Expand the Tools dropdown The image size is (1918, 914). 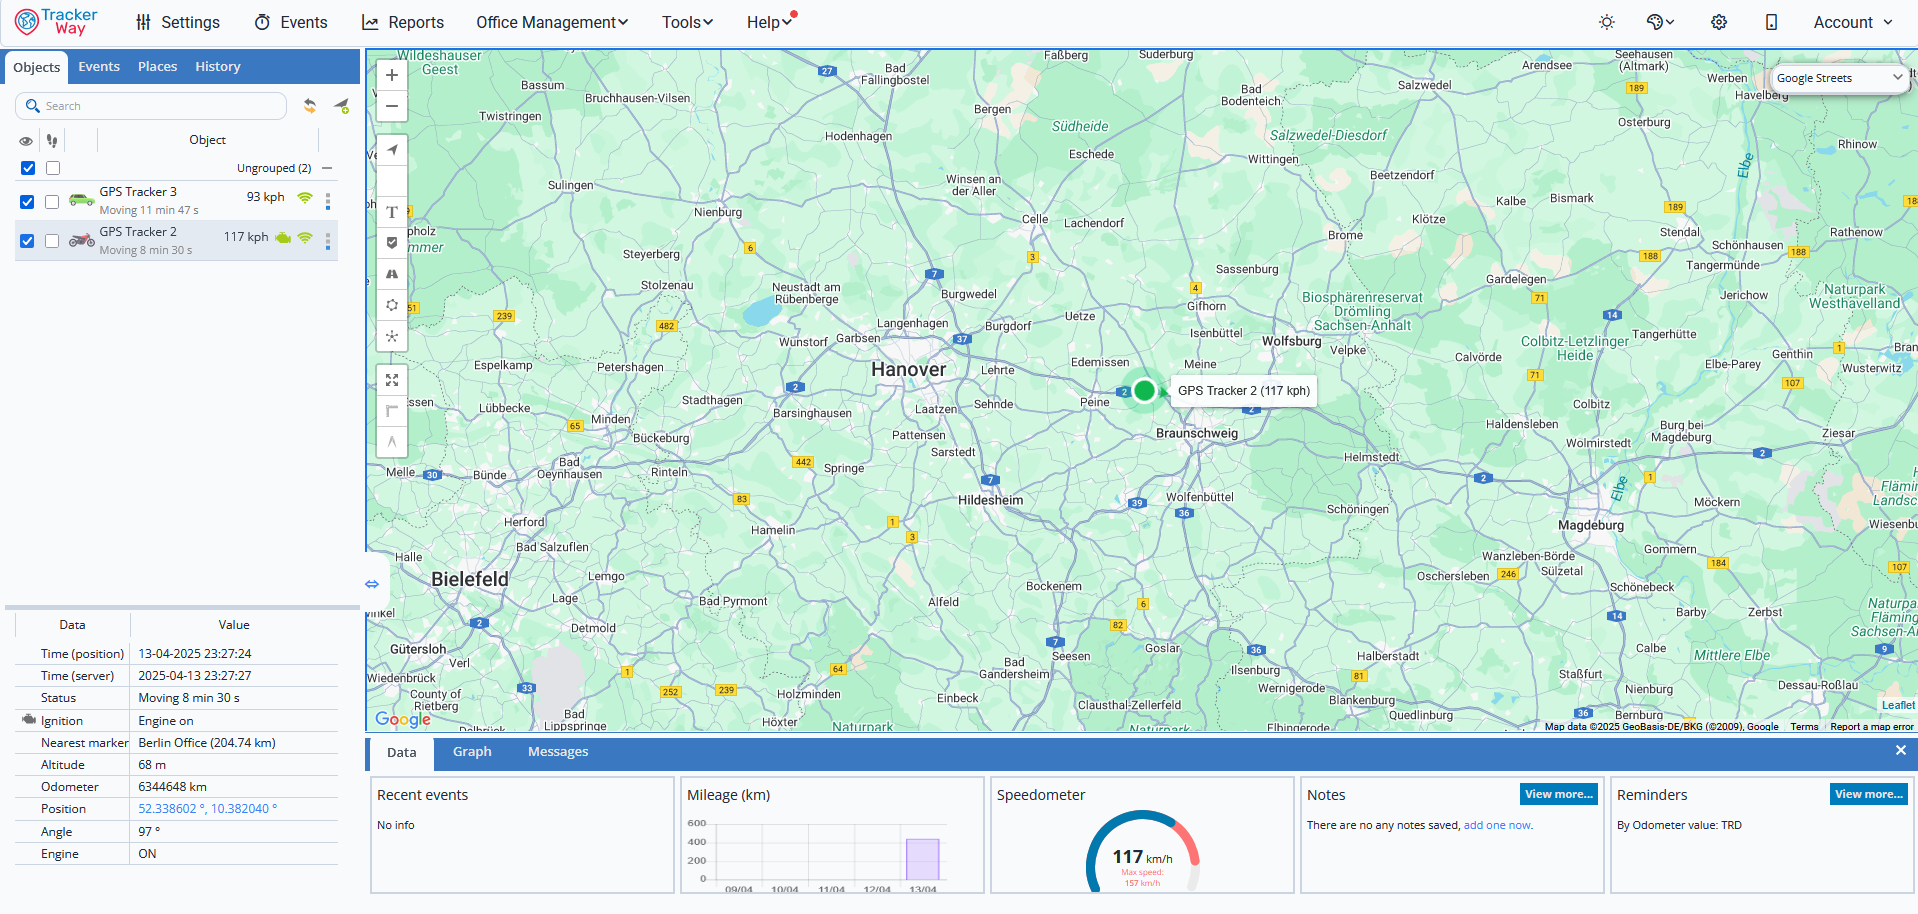(687, 22)
